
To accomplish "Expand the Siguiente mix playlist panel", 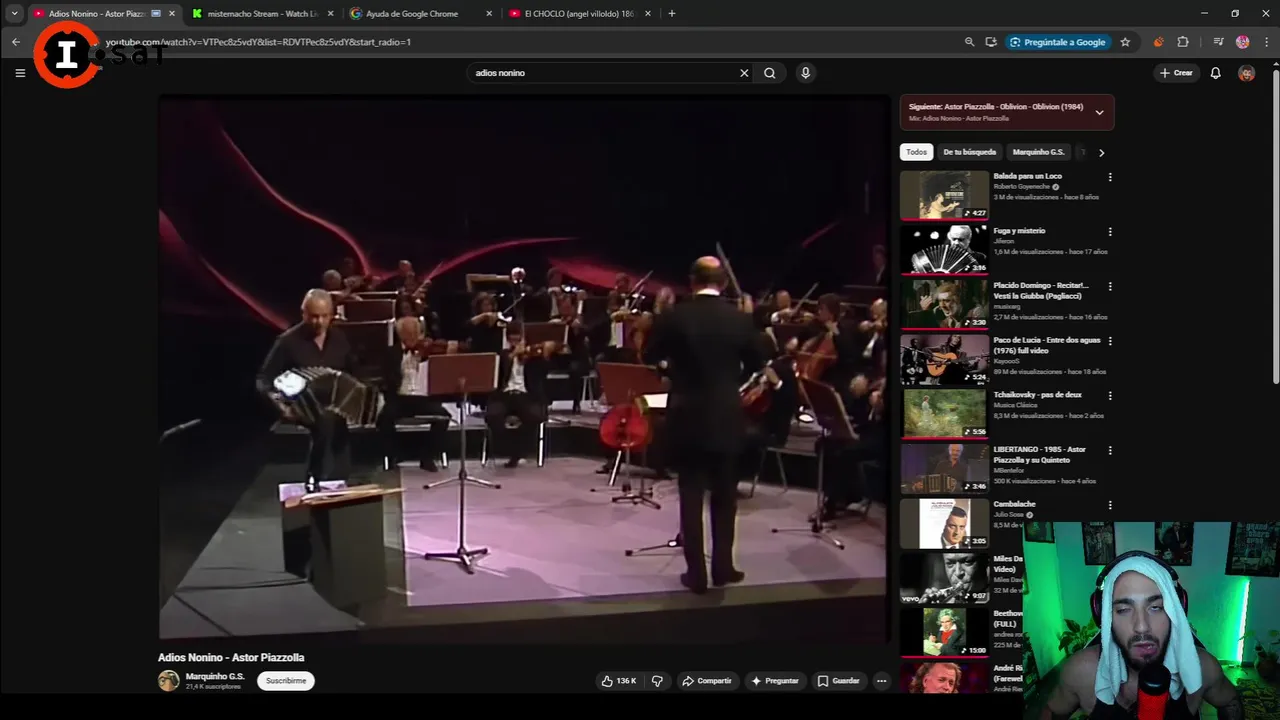I will pyautogui.click(x=1099, y=113).
